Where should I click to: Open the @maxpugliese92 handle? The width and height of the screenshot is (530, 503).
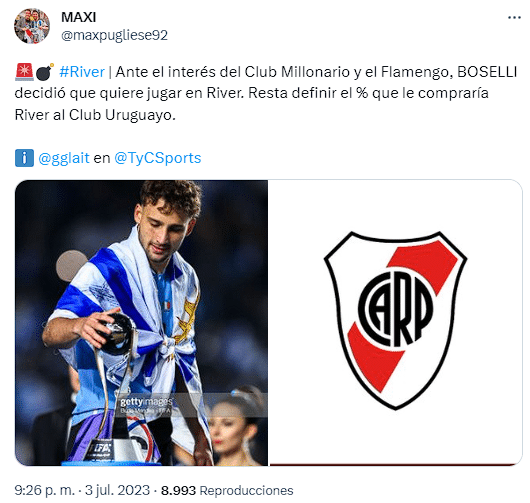pos(114,35)
